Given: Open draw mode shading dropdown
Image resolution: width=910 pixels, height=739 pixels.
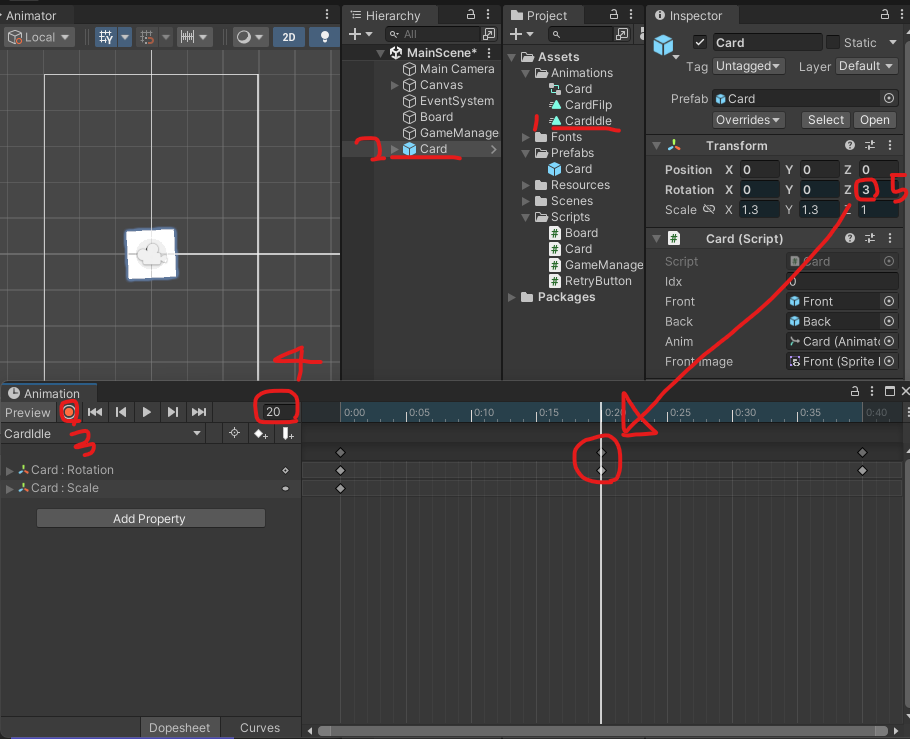Looking at the screenshot, I should (x=250, y=37).
